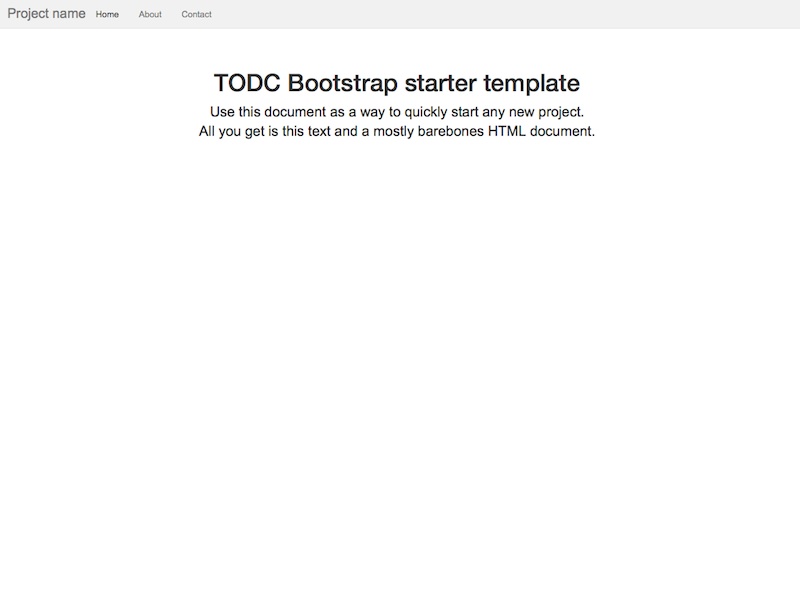
Task: Open the Home navigation tab
Action: [107, 15]
